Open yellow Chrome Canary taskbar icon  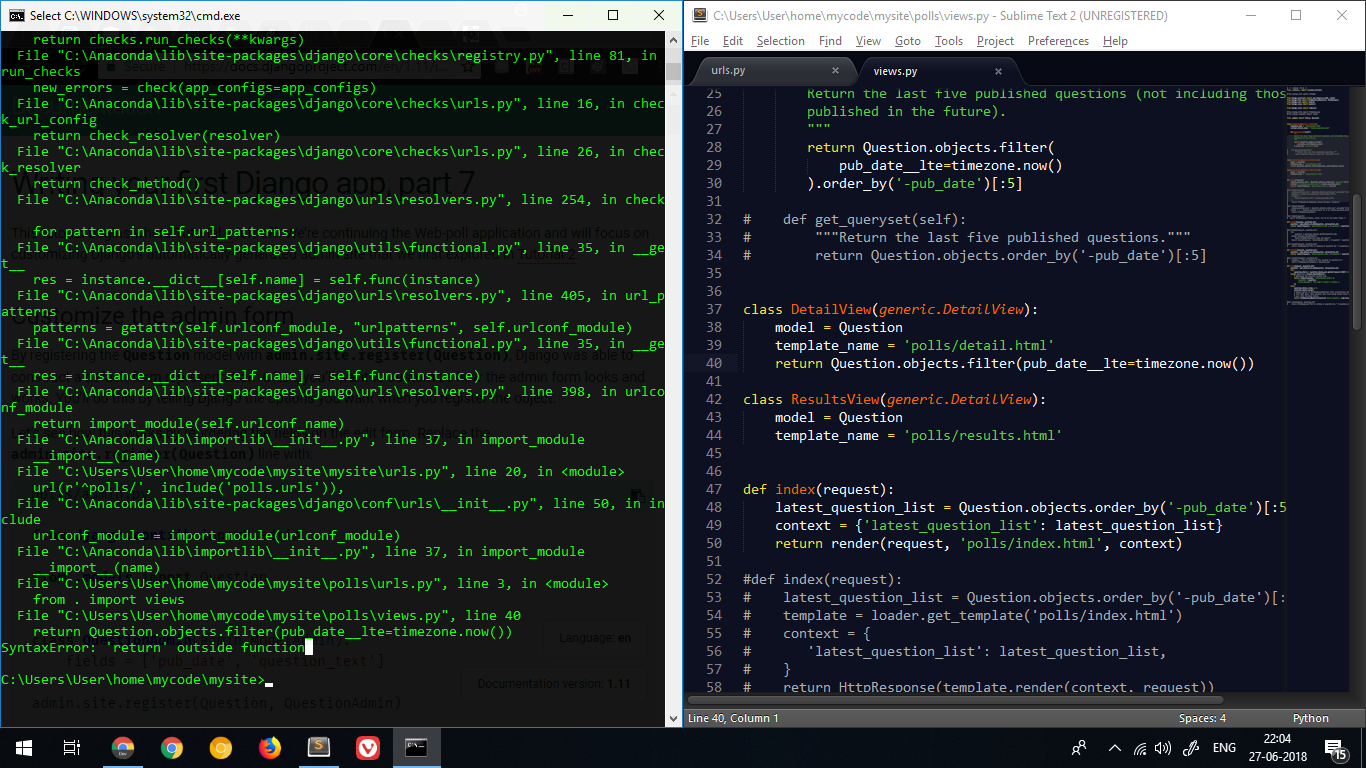221,747
